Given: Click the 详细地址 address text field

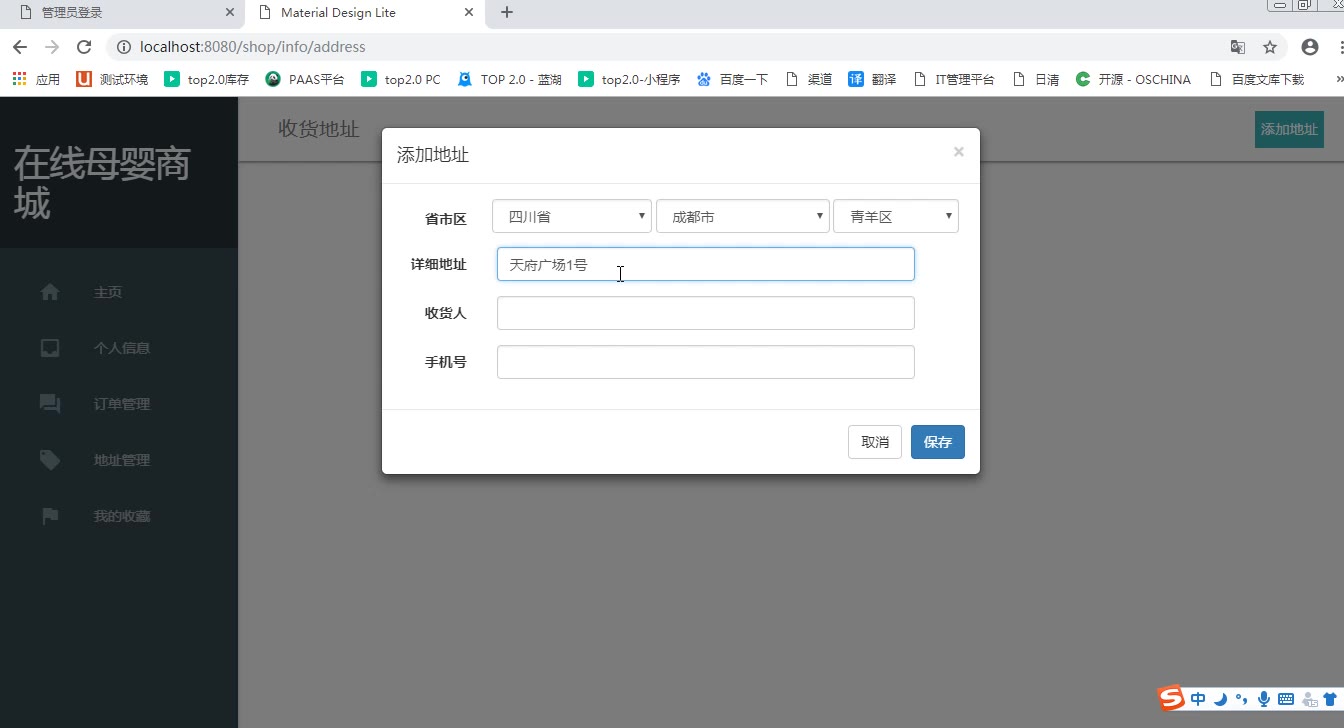Looking at the screenshot, I should click(x=705, y=264).
